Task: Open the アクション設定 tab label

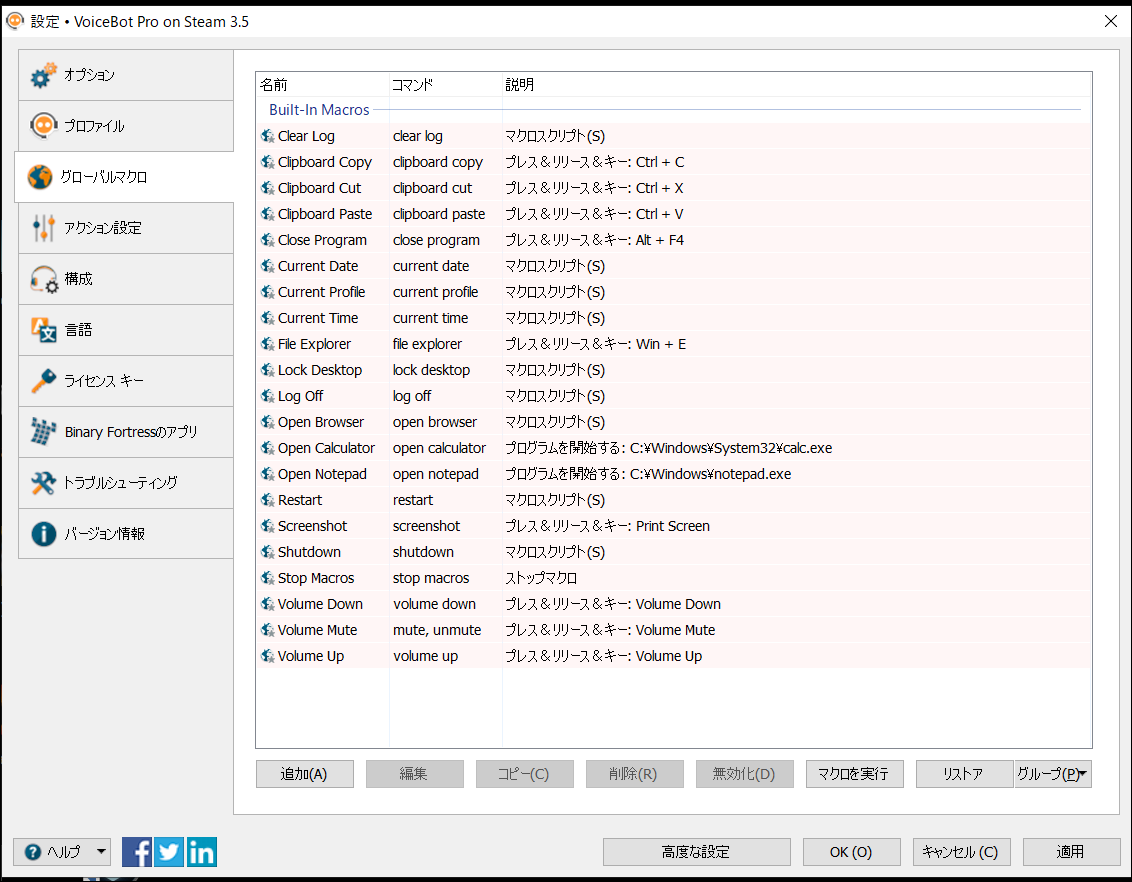Action: (x=103, y=228)
